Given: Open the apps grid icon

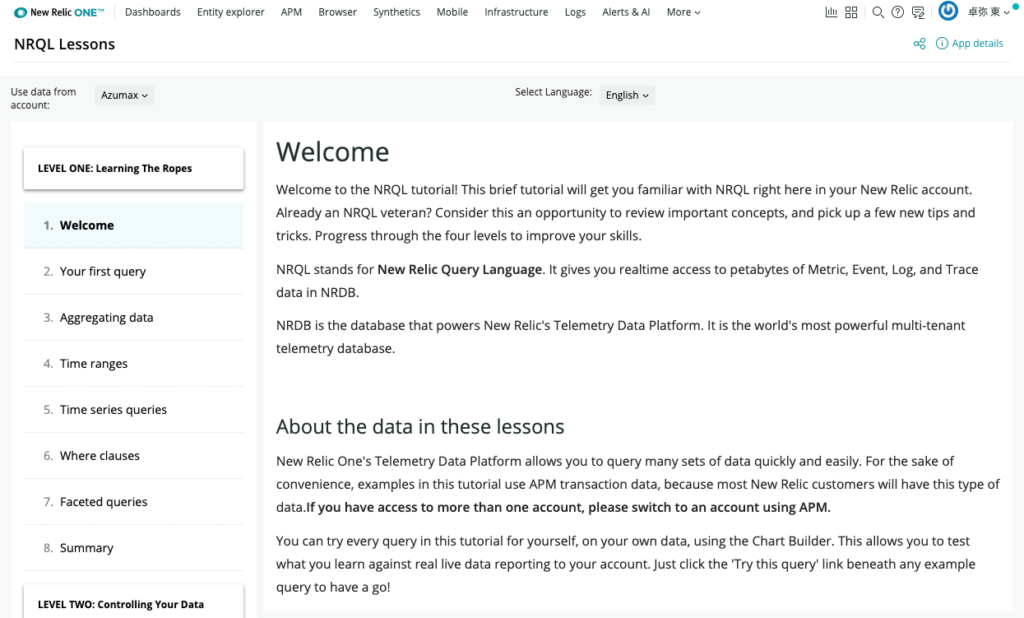Looking at the screenshot, I should tap(851, 12).
